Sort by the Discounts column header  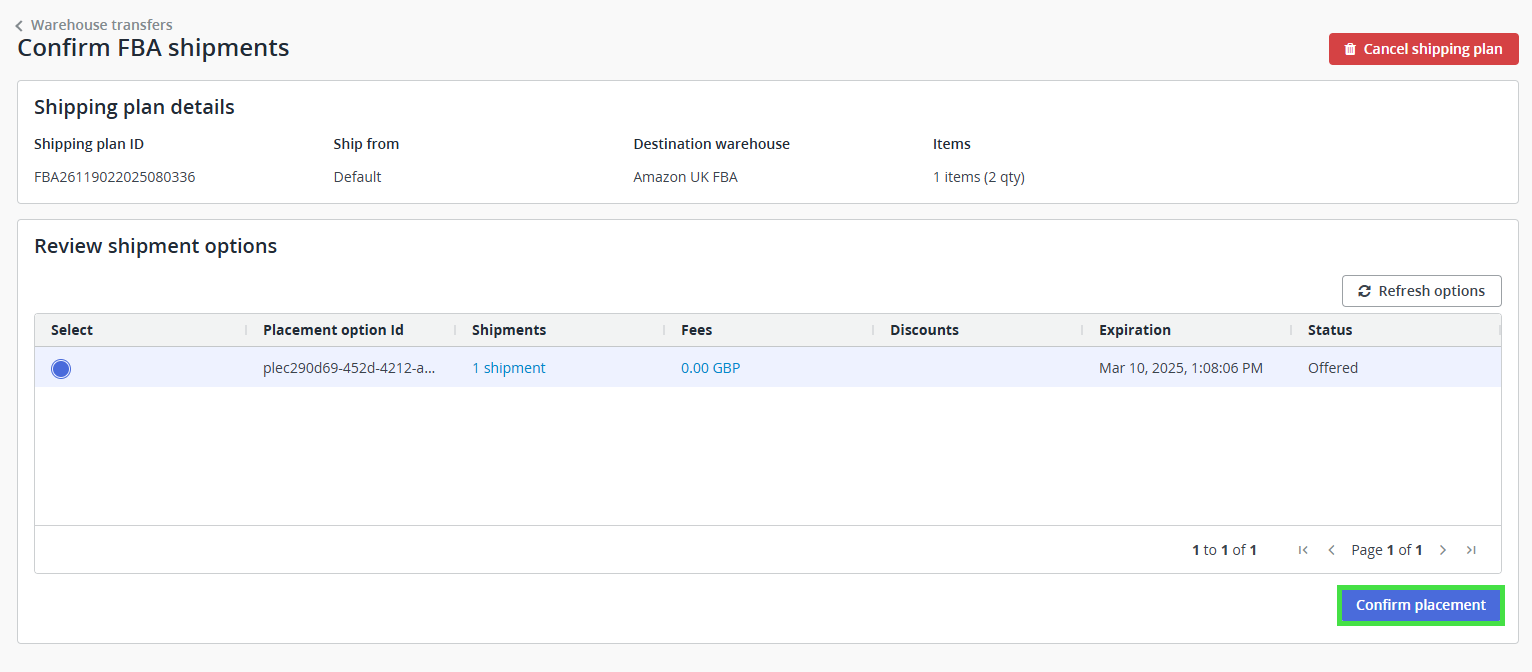pos(924,330)
